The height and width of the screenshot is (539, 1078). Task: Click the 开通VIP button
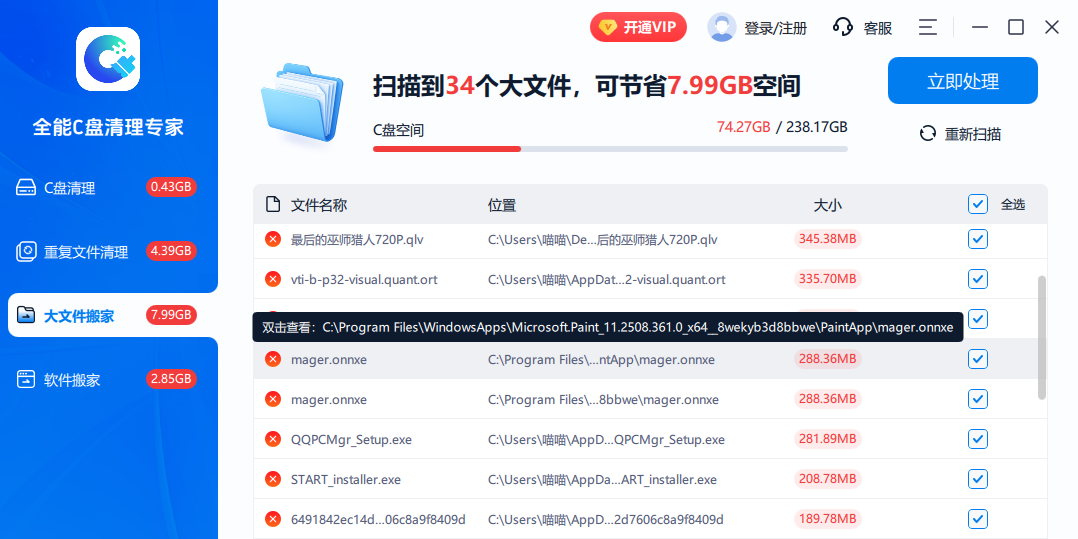tap(638, 28)
